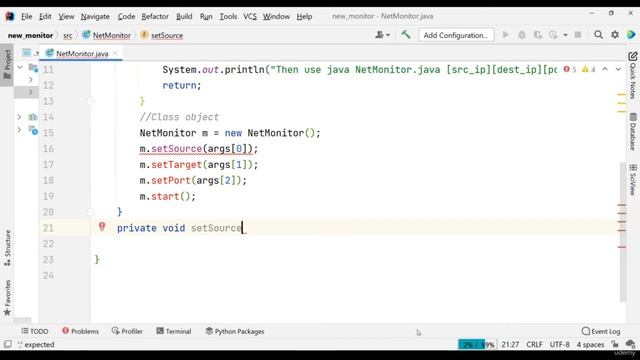Click setSource method breadcrumb
640x360 pixels.
tap(162, 36)
